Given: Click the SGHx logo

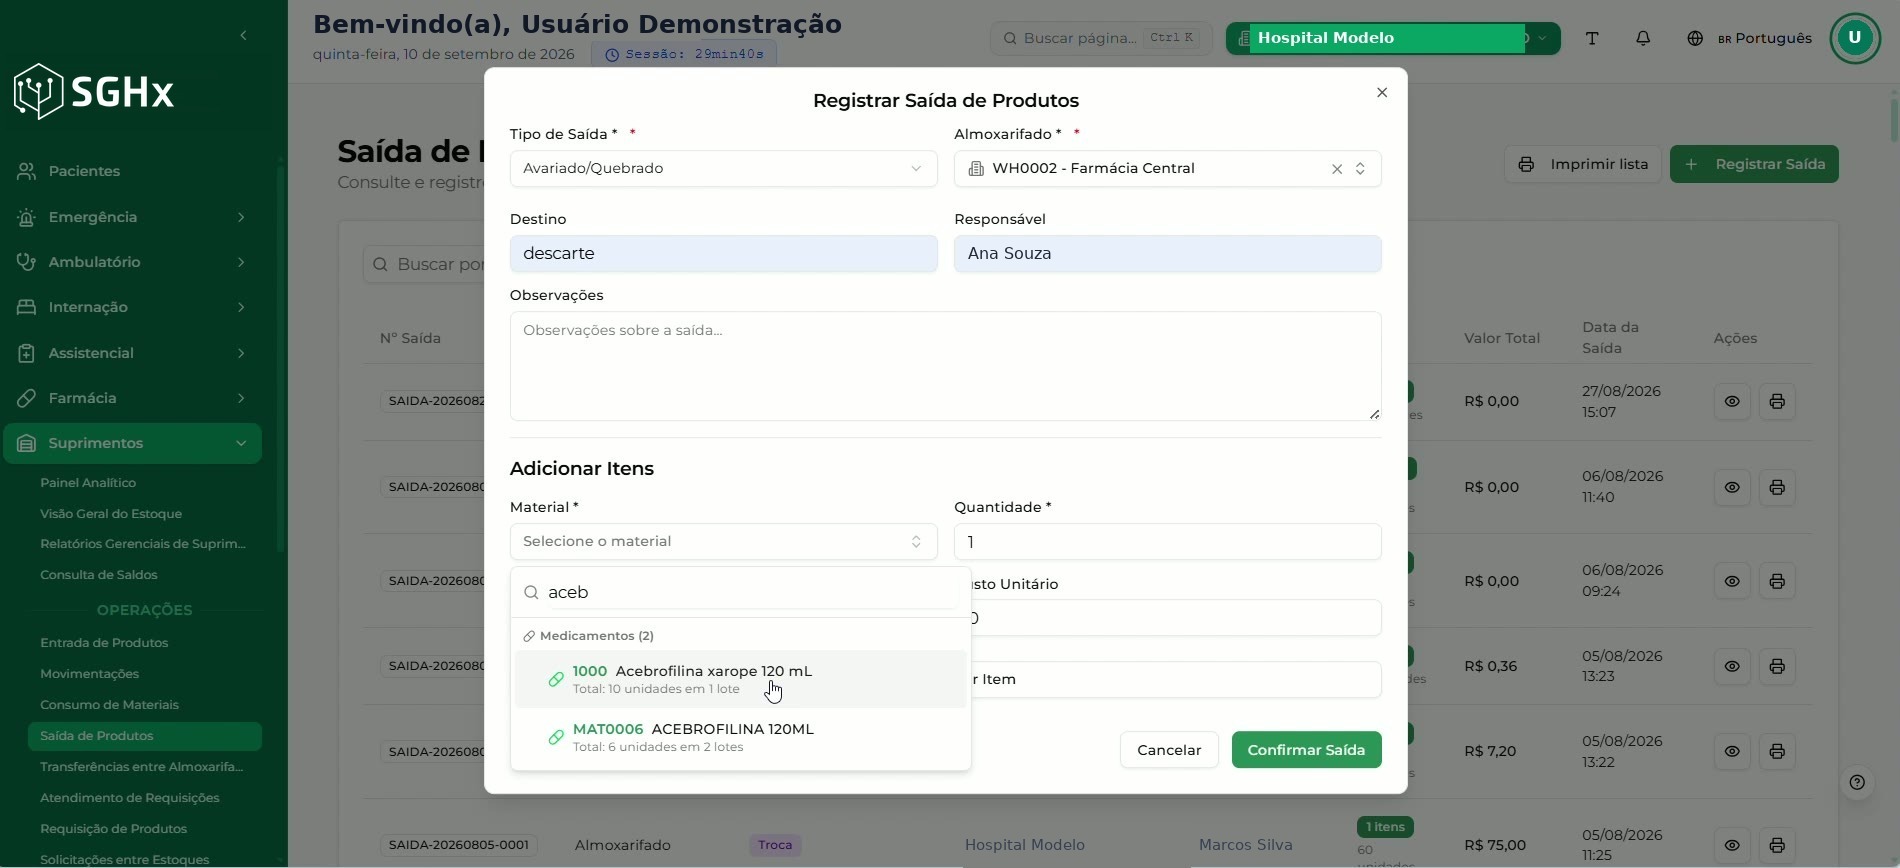Looking at the screenshot, I should 94,92.
